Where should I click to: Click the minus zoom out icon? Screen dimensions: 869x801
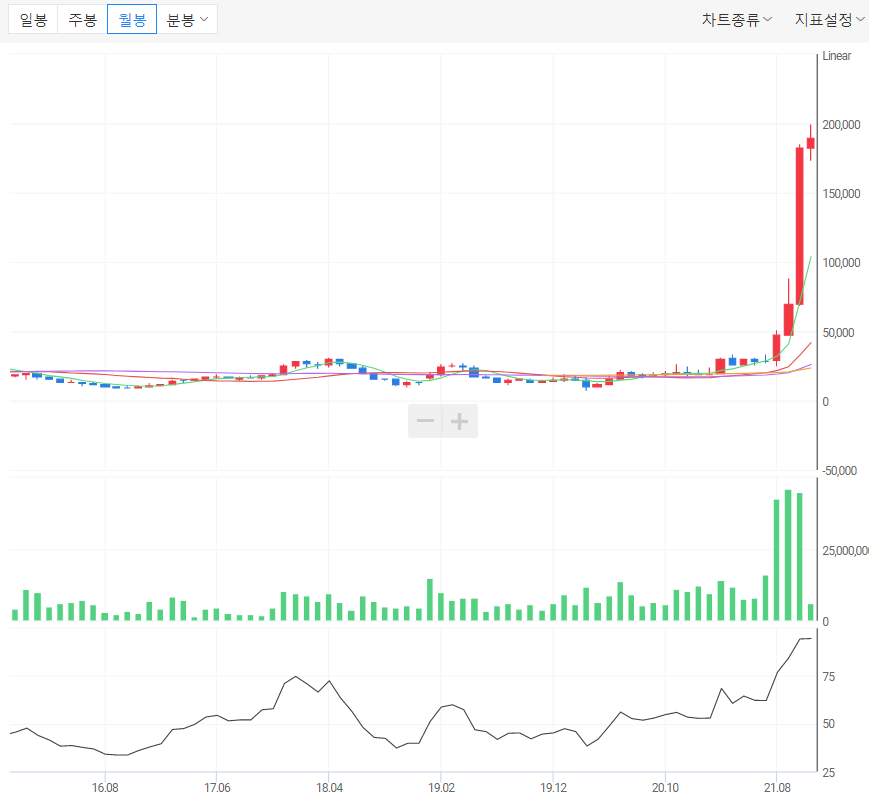click(x=425, y=421)
